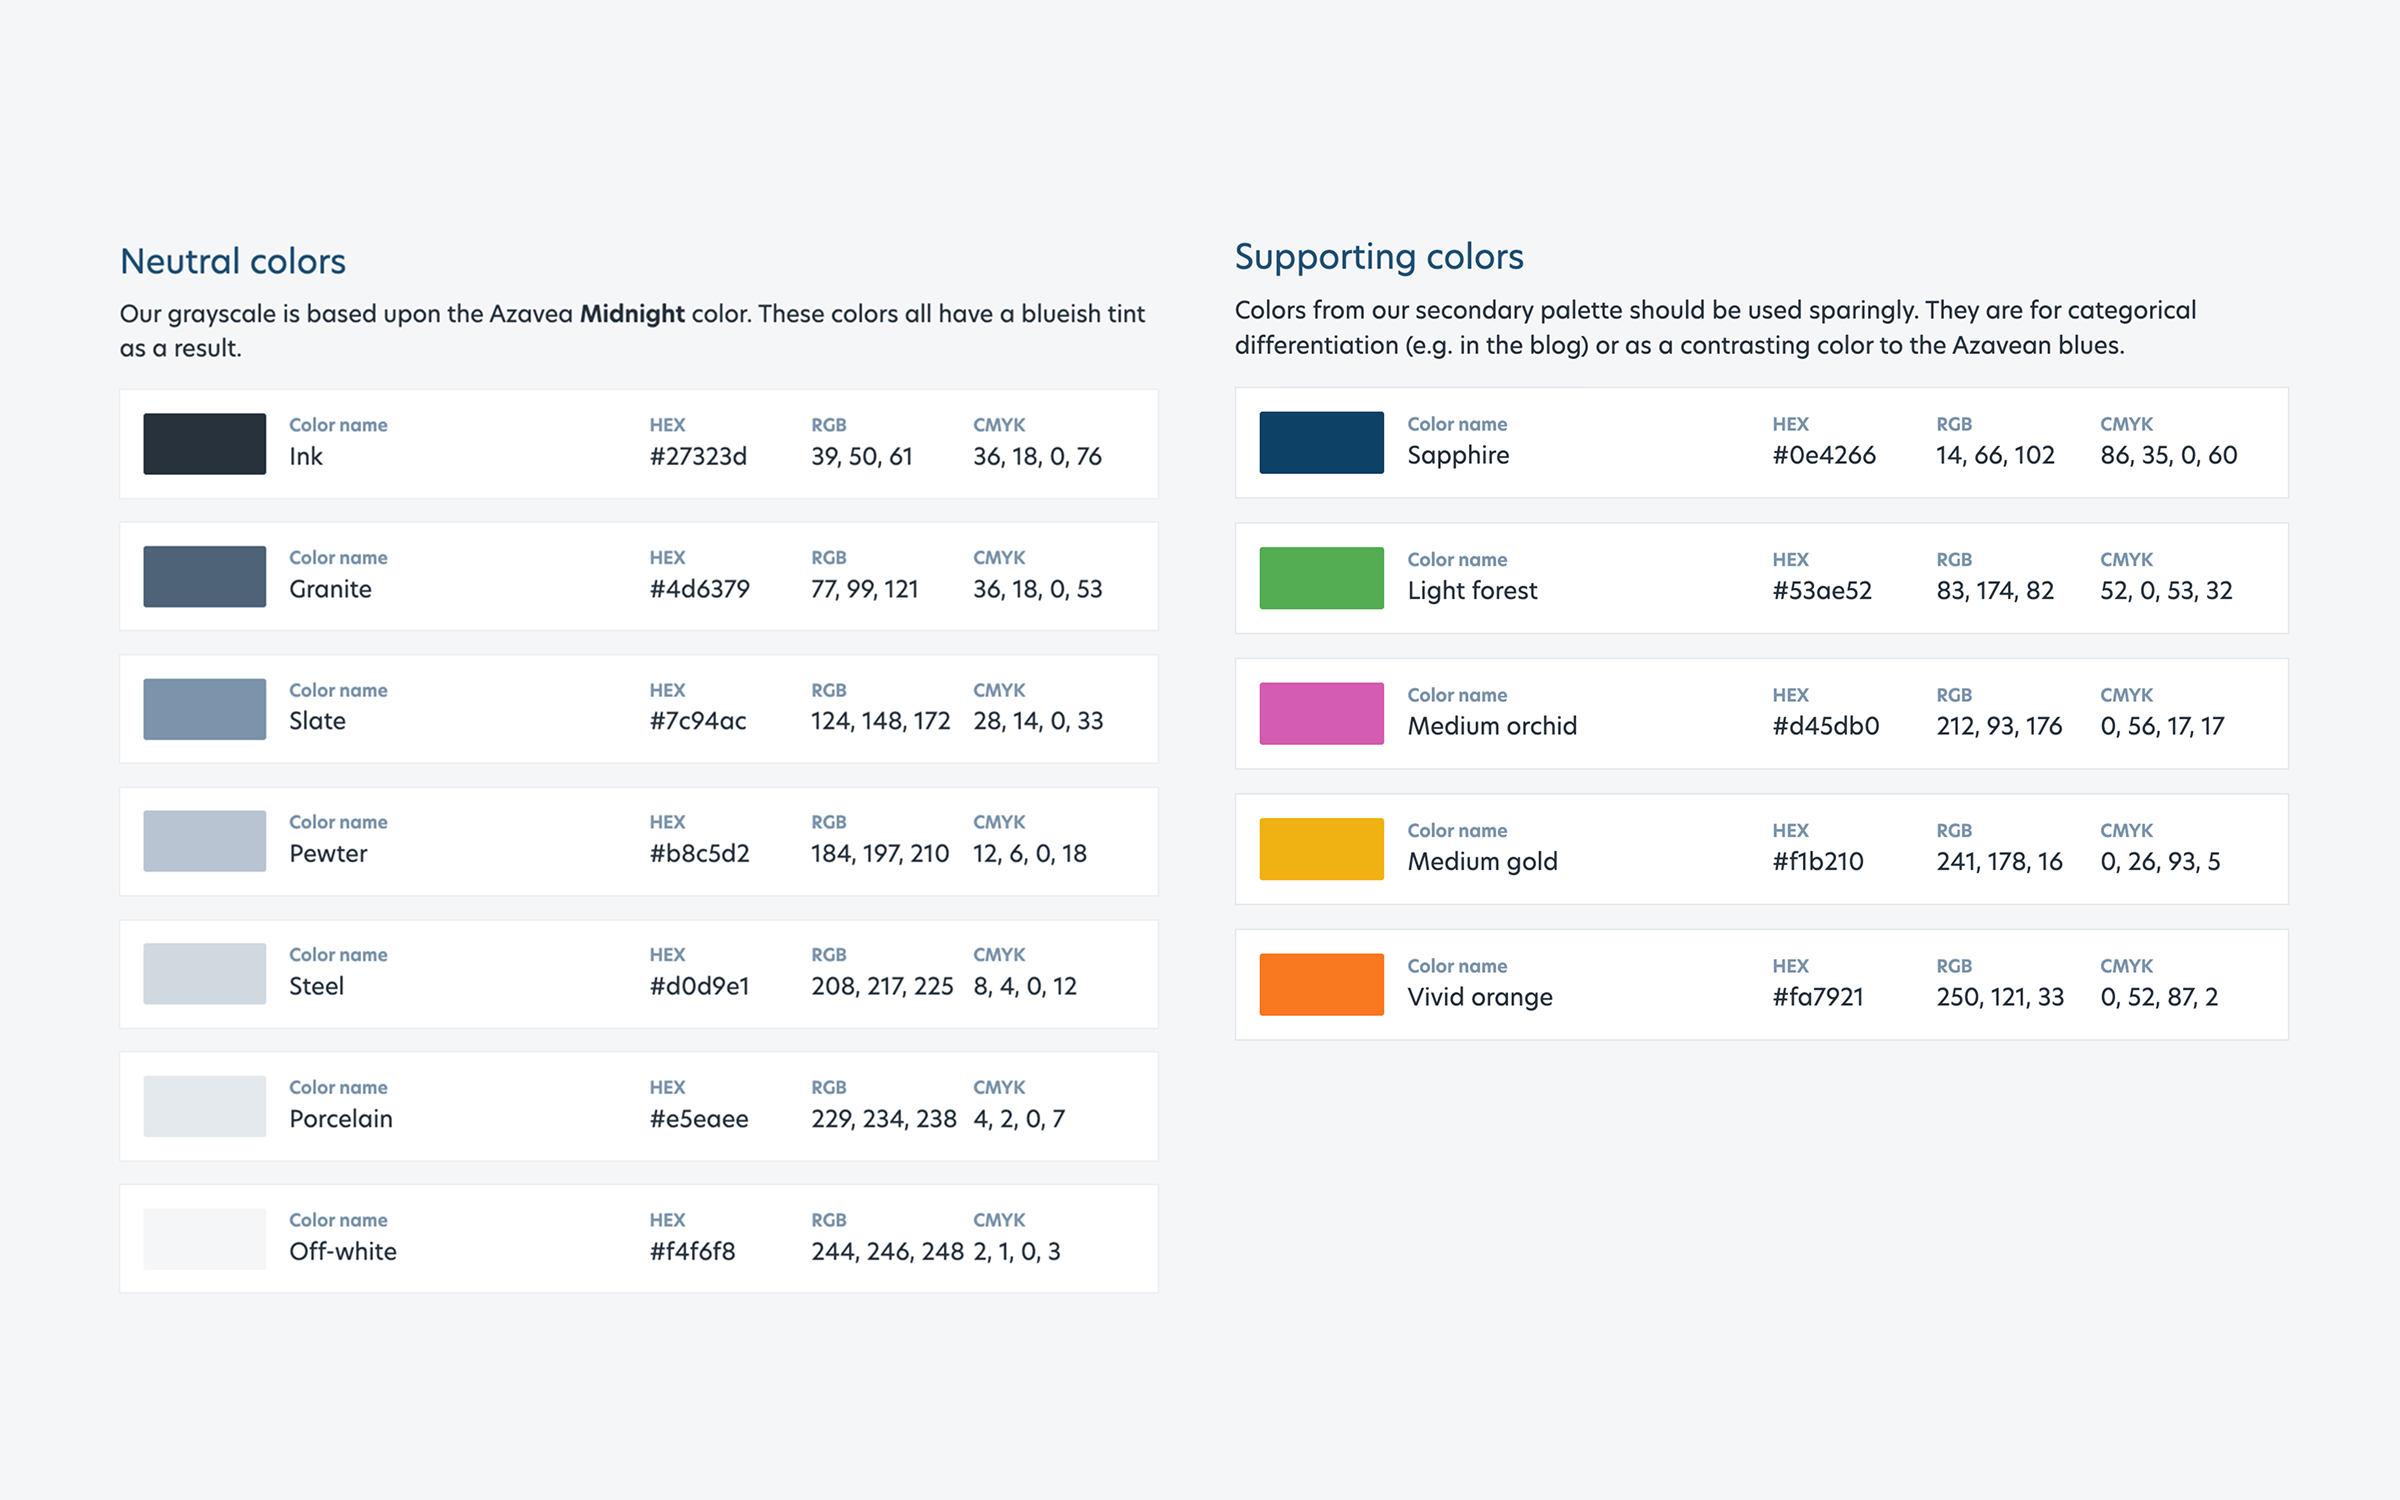Click the Supporting colors heading
2400x1500 pixels.
pos(1379,257)
